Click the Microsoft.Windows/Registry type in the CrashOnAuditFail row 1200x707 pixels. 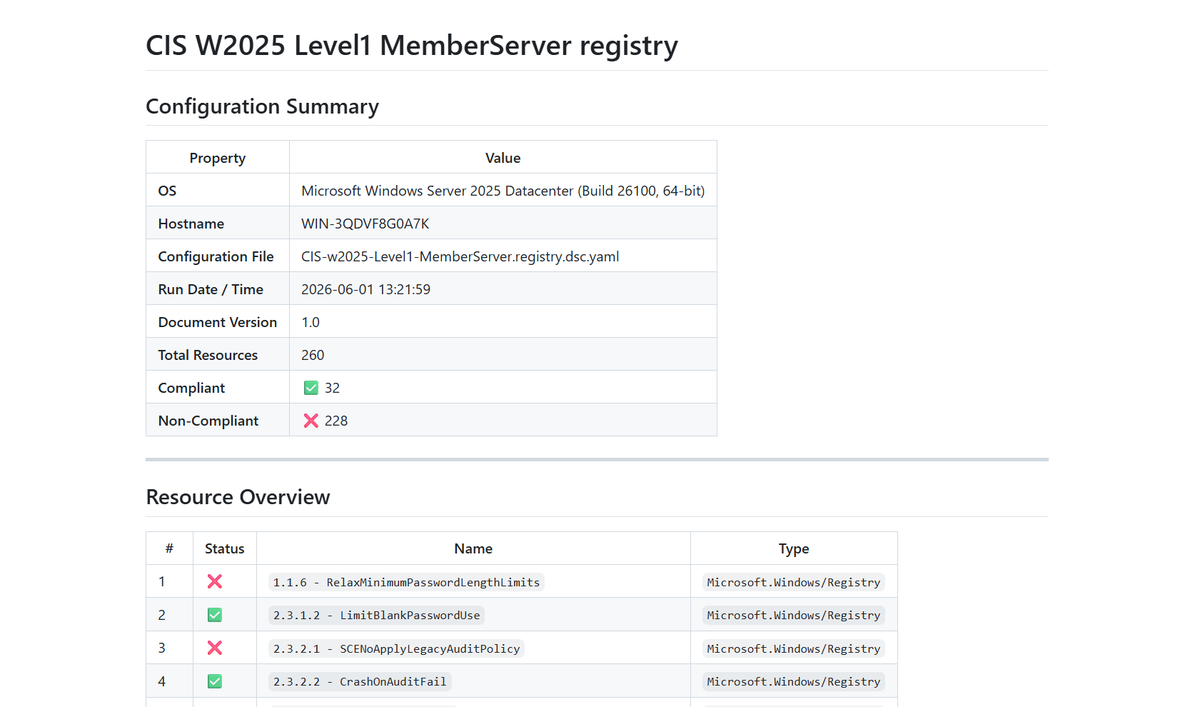pos(794,681)
